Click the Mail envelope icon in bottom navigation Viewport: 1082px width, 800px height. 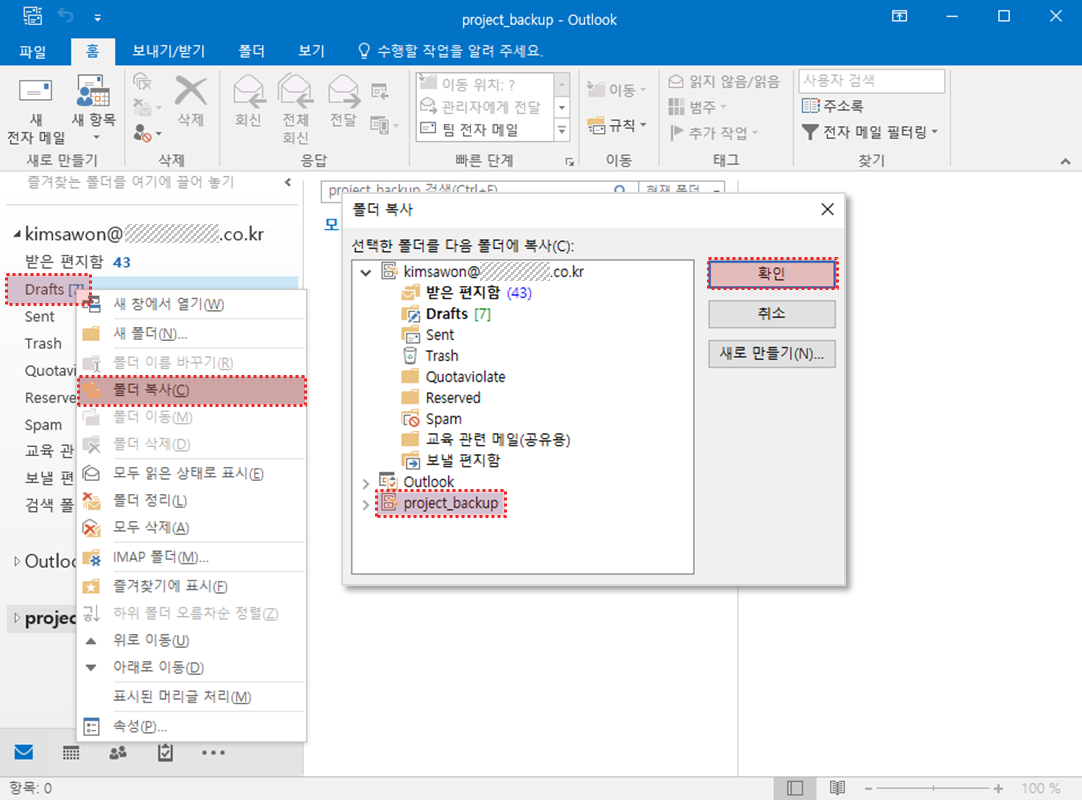tap(24, 752)
